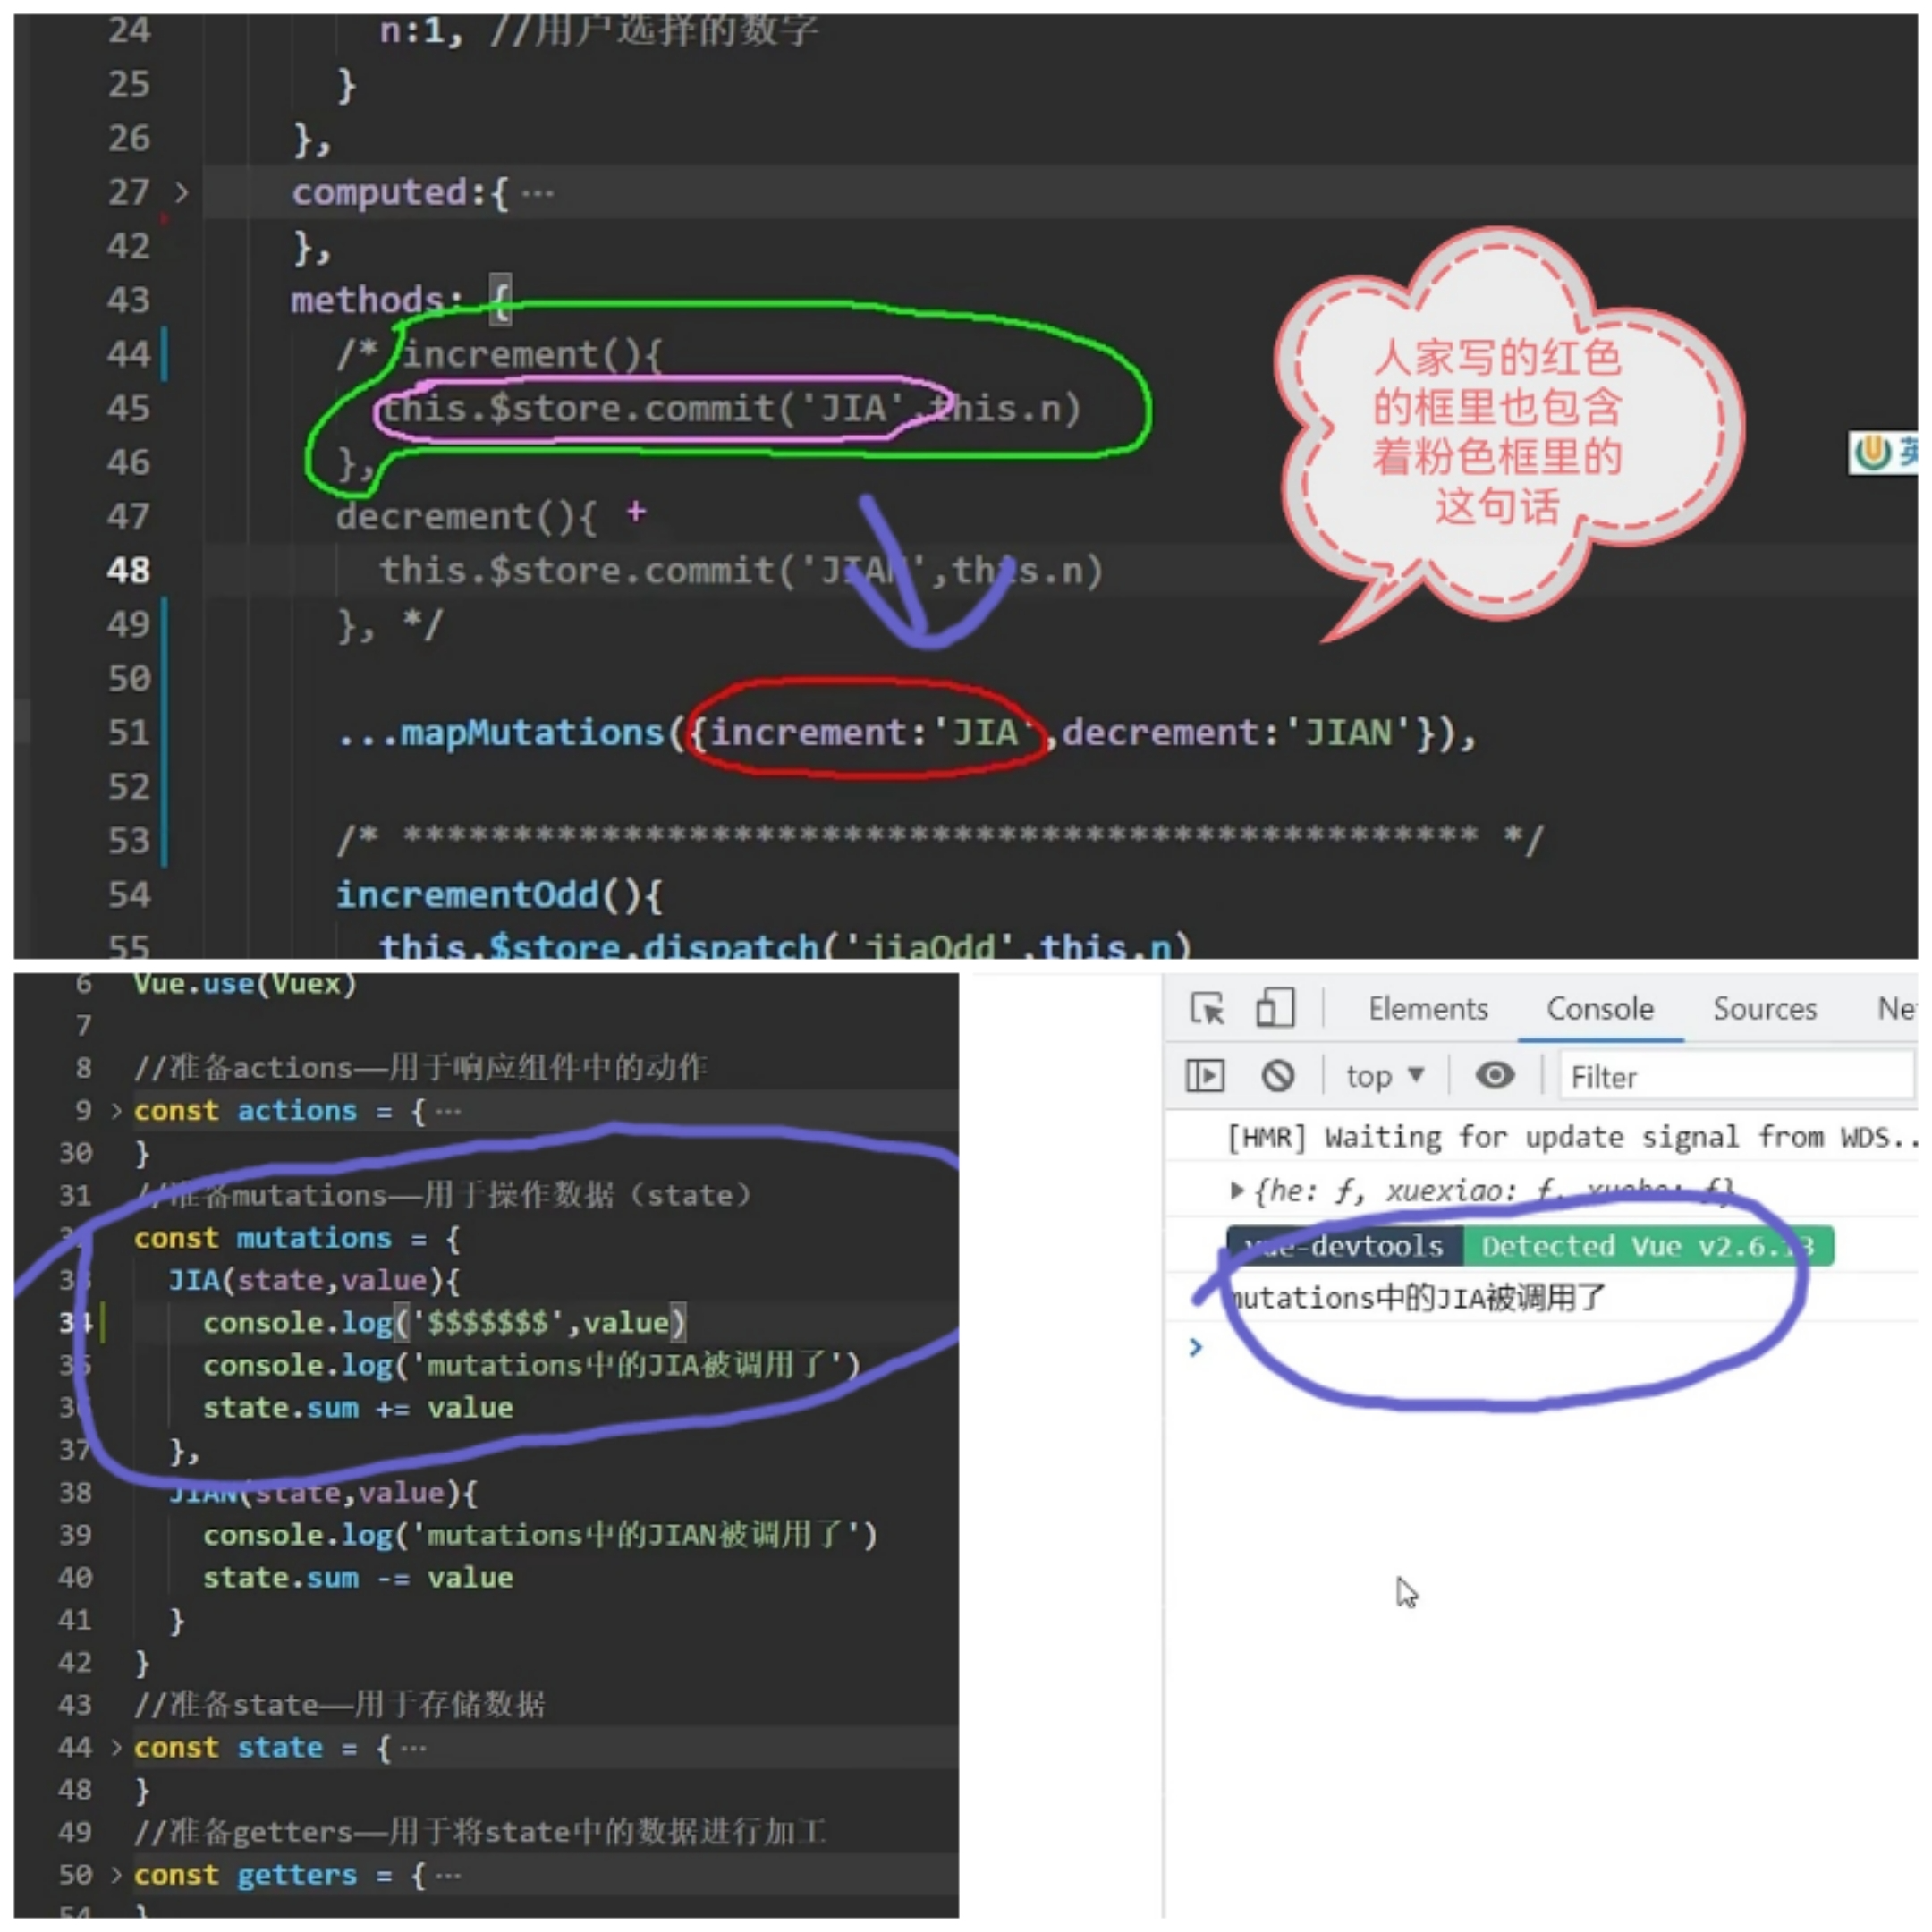Expand the logged {he: f, xuexiao: f} object
The image size is (1932, 1932).
1237,1190
